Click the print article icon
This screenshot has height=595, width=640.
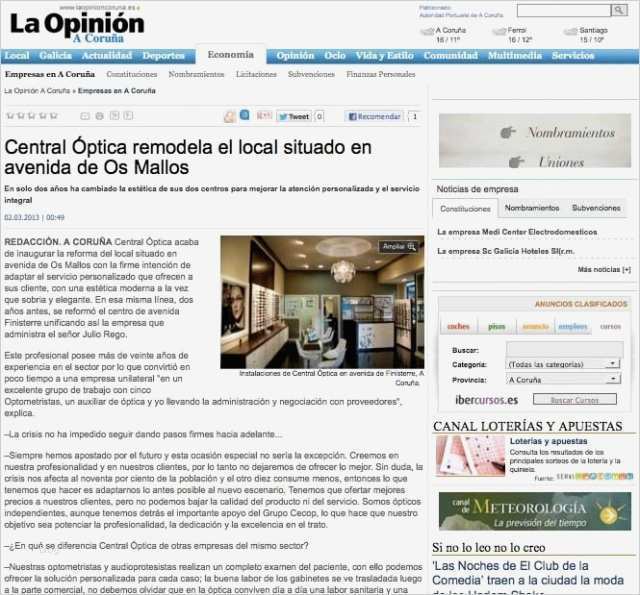tap(100, 116)
